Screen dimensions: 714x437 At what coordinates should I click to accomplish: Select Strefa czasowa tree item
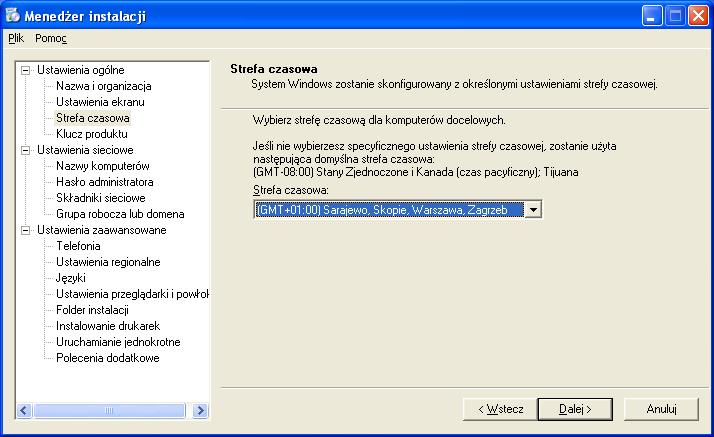click(93, 118)
